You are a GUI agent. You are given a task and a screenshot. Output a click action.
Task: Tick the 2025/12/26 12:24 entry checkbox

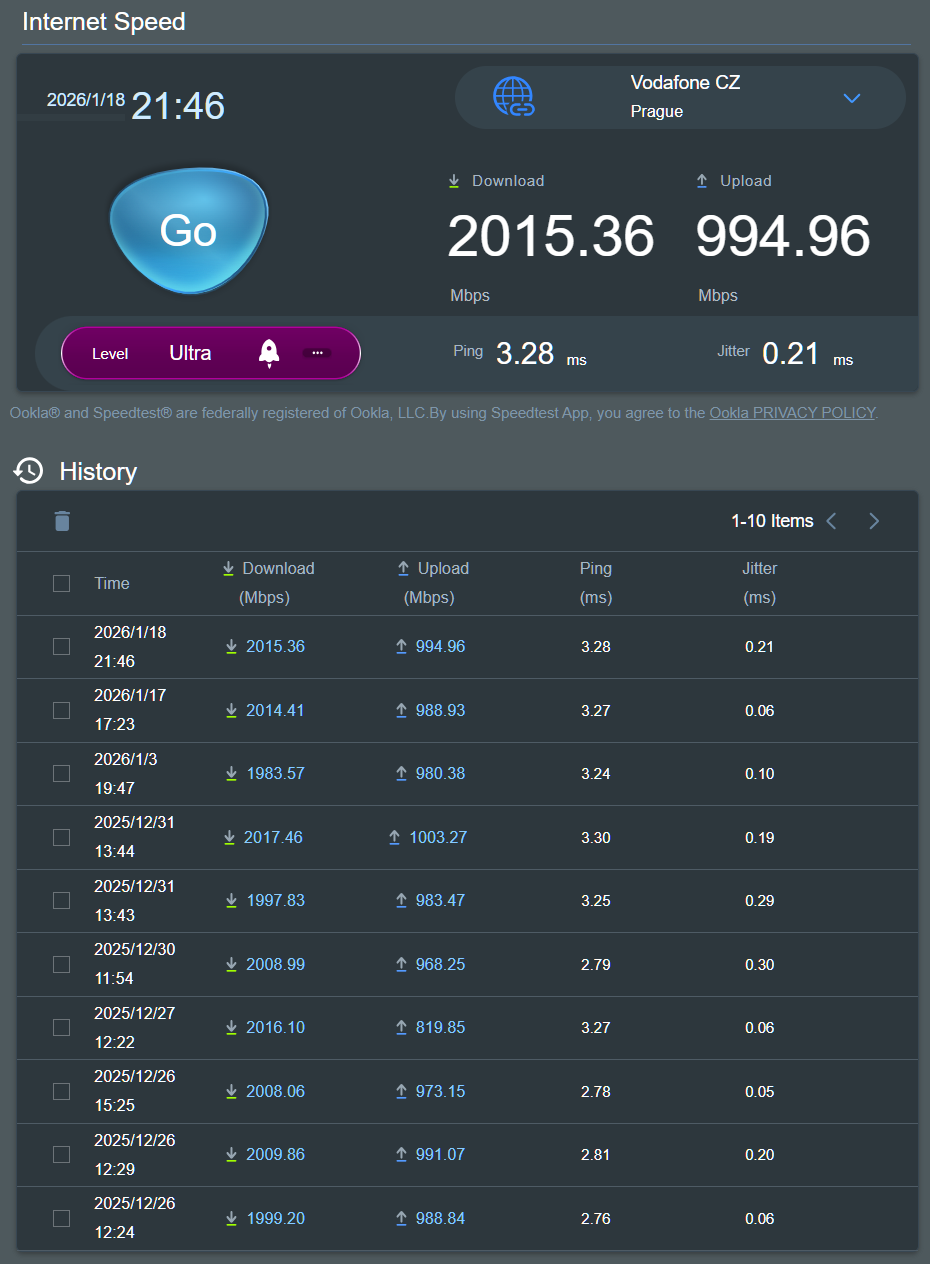coord(61,1218)
